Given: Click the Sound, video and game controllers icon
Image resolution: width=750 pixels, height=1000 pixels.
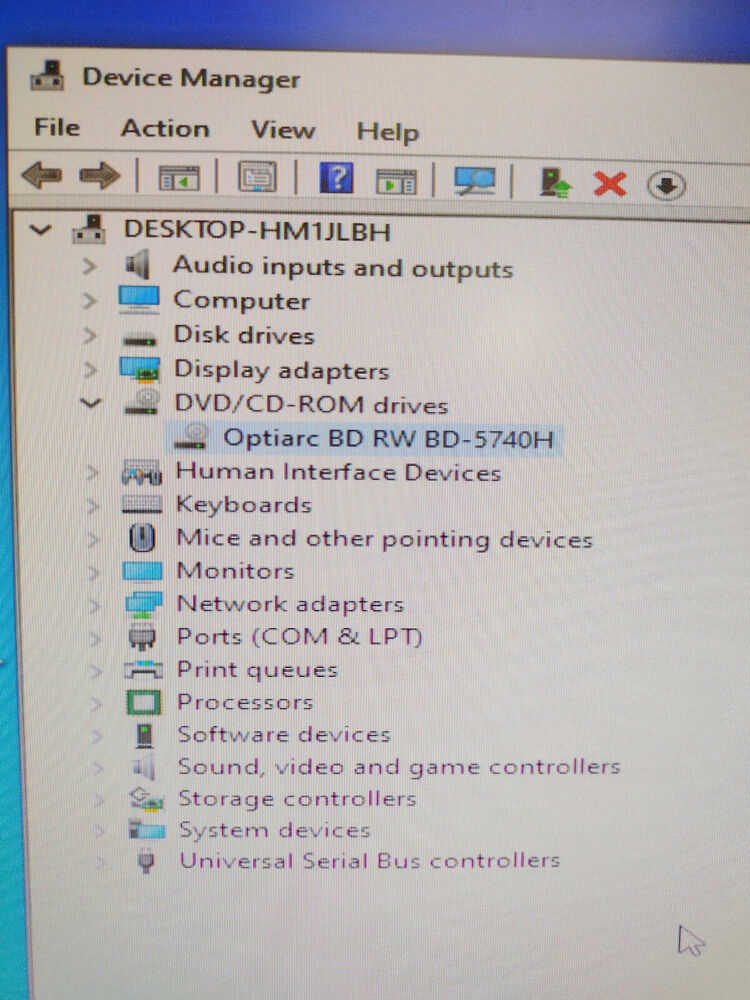Looking at the screenshot, I should tap(144, 767).
